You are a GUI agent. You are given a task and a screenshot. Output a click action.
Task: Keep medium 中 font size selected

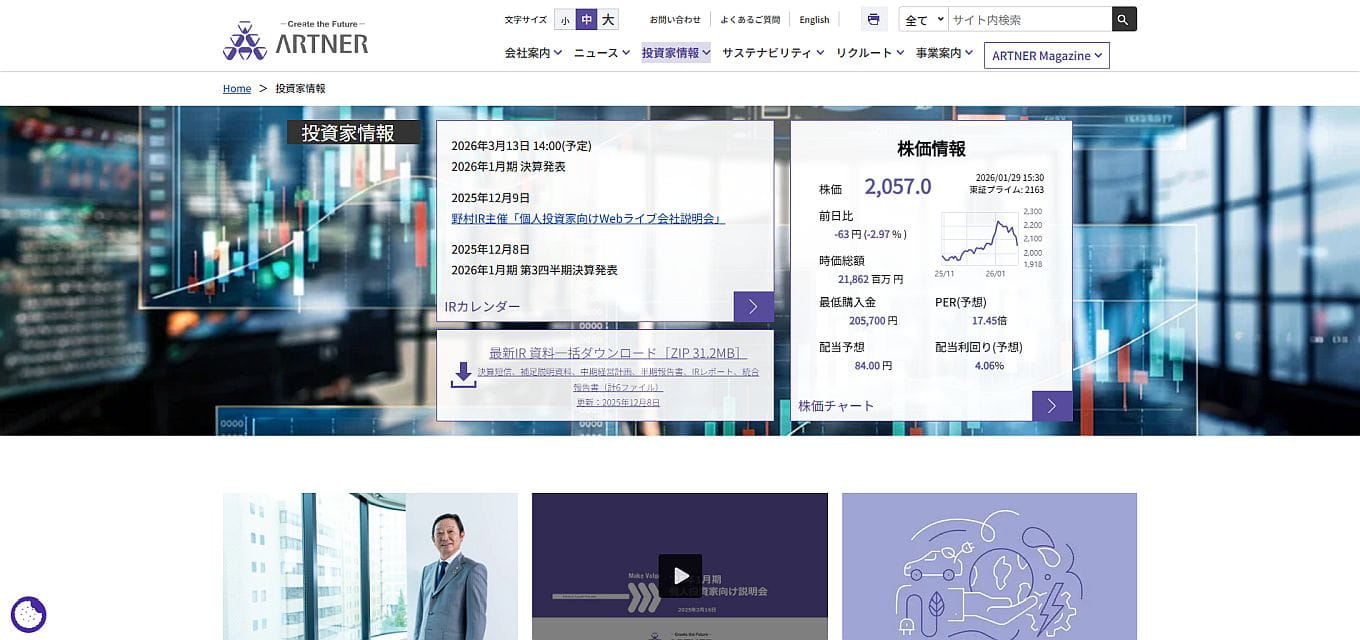(587, 19)
